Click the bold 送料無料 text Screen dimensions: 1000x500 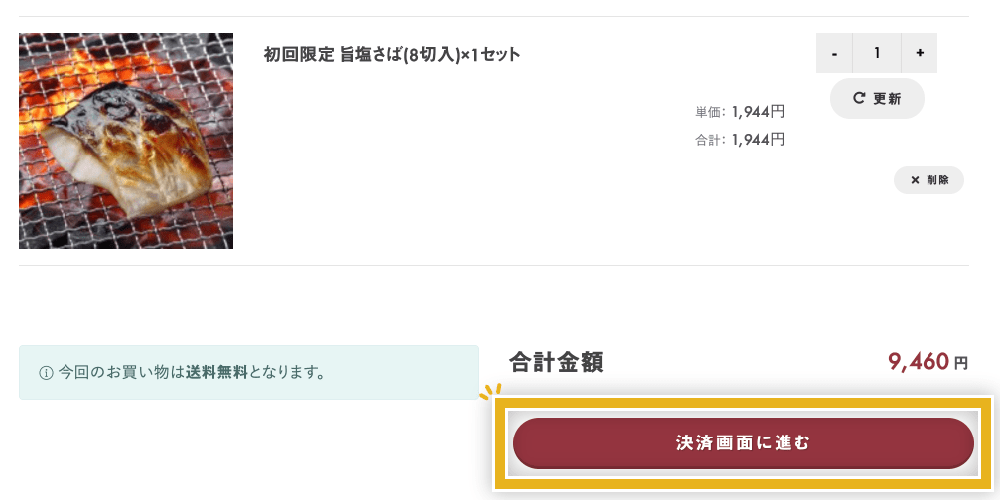(216, 372)
